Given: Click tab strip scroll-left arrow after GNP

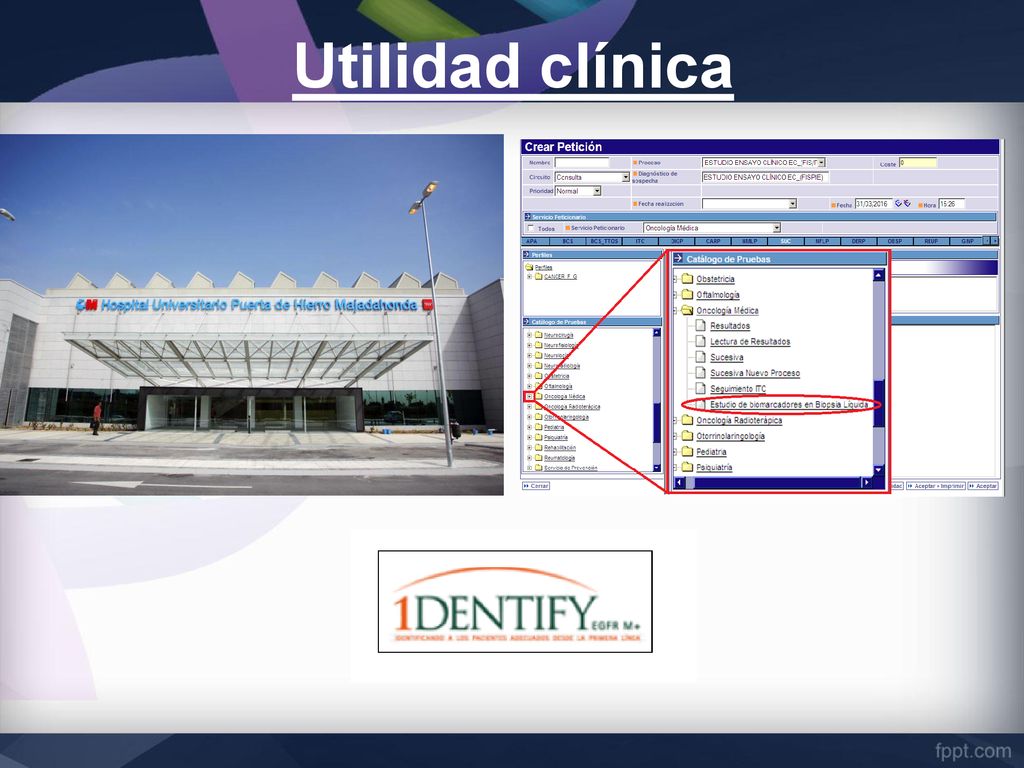Looking at the screenshot, I should 987,241.
